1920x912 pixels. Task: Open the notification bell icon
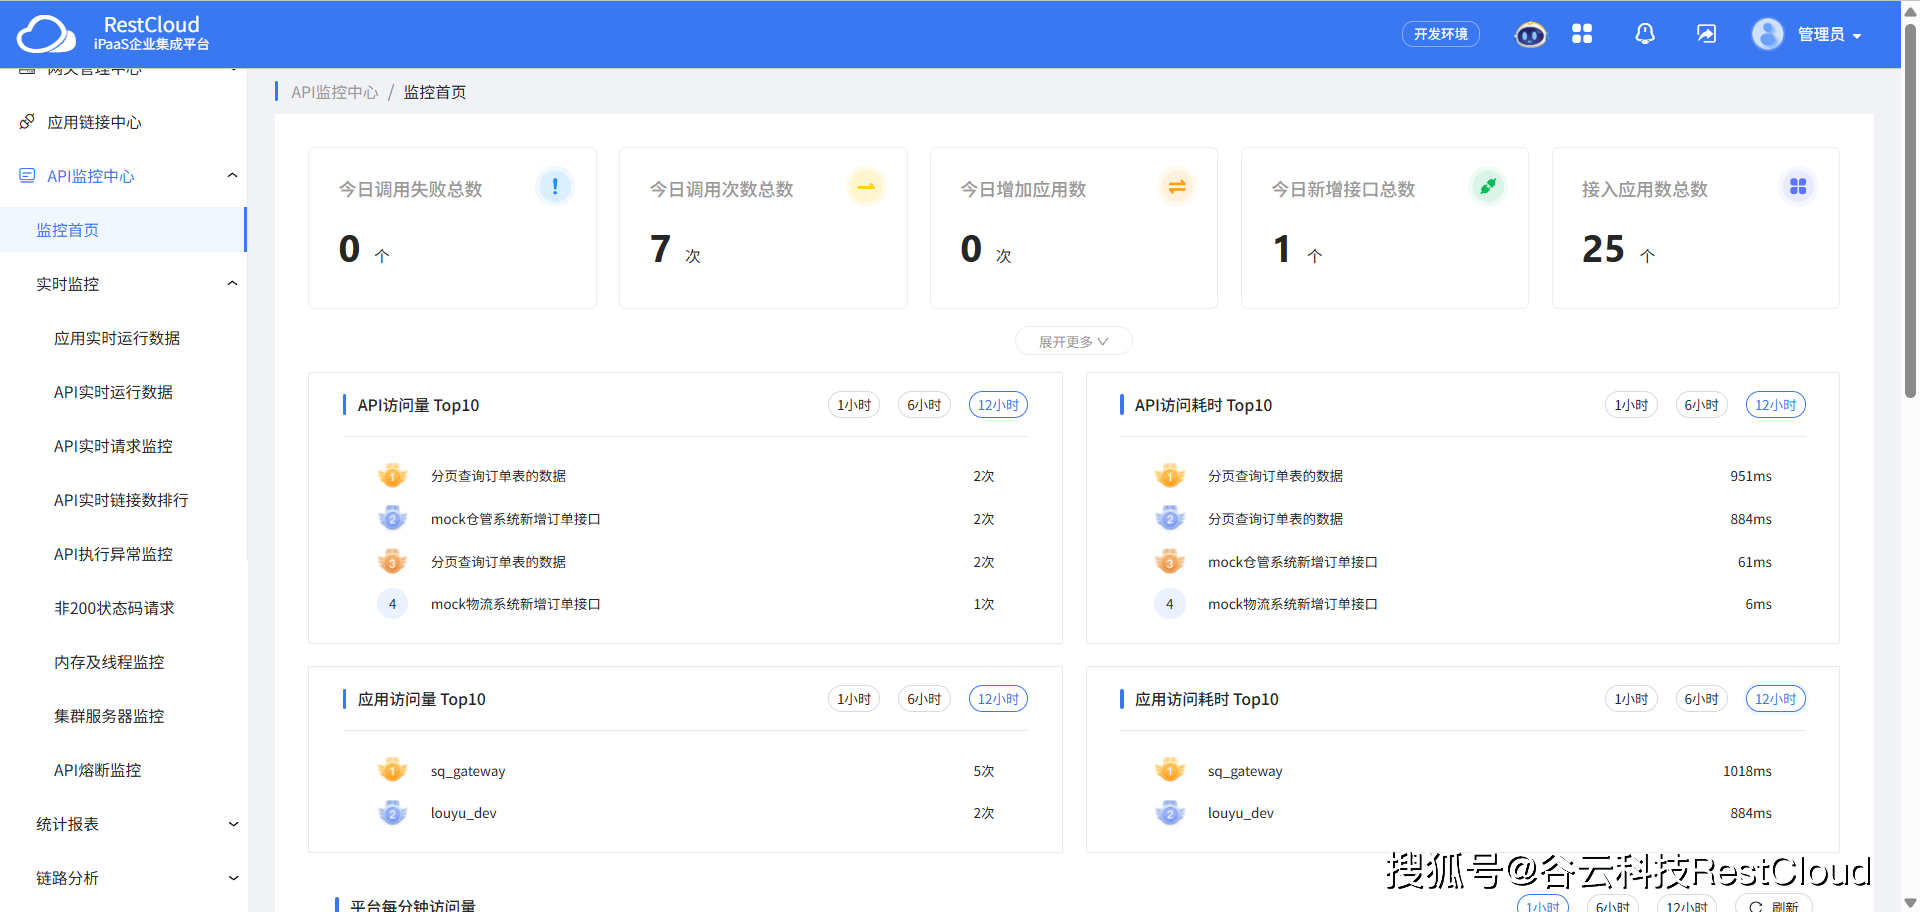click(x=1644, y=33)
